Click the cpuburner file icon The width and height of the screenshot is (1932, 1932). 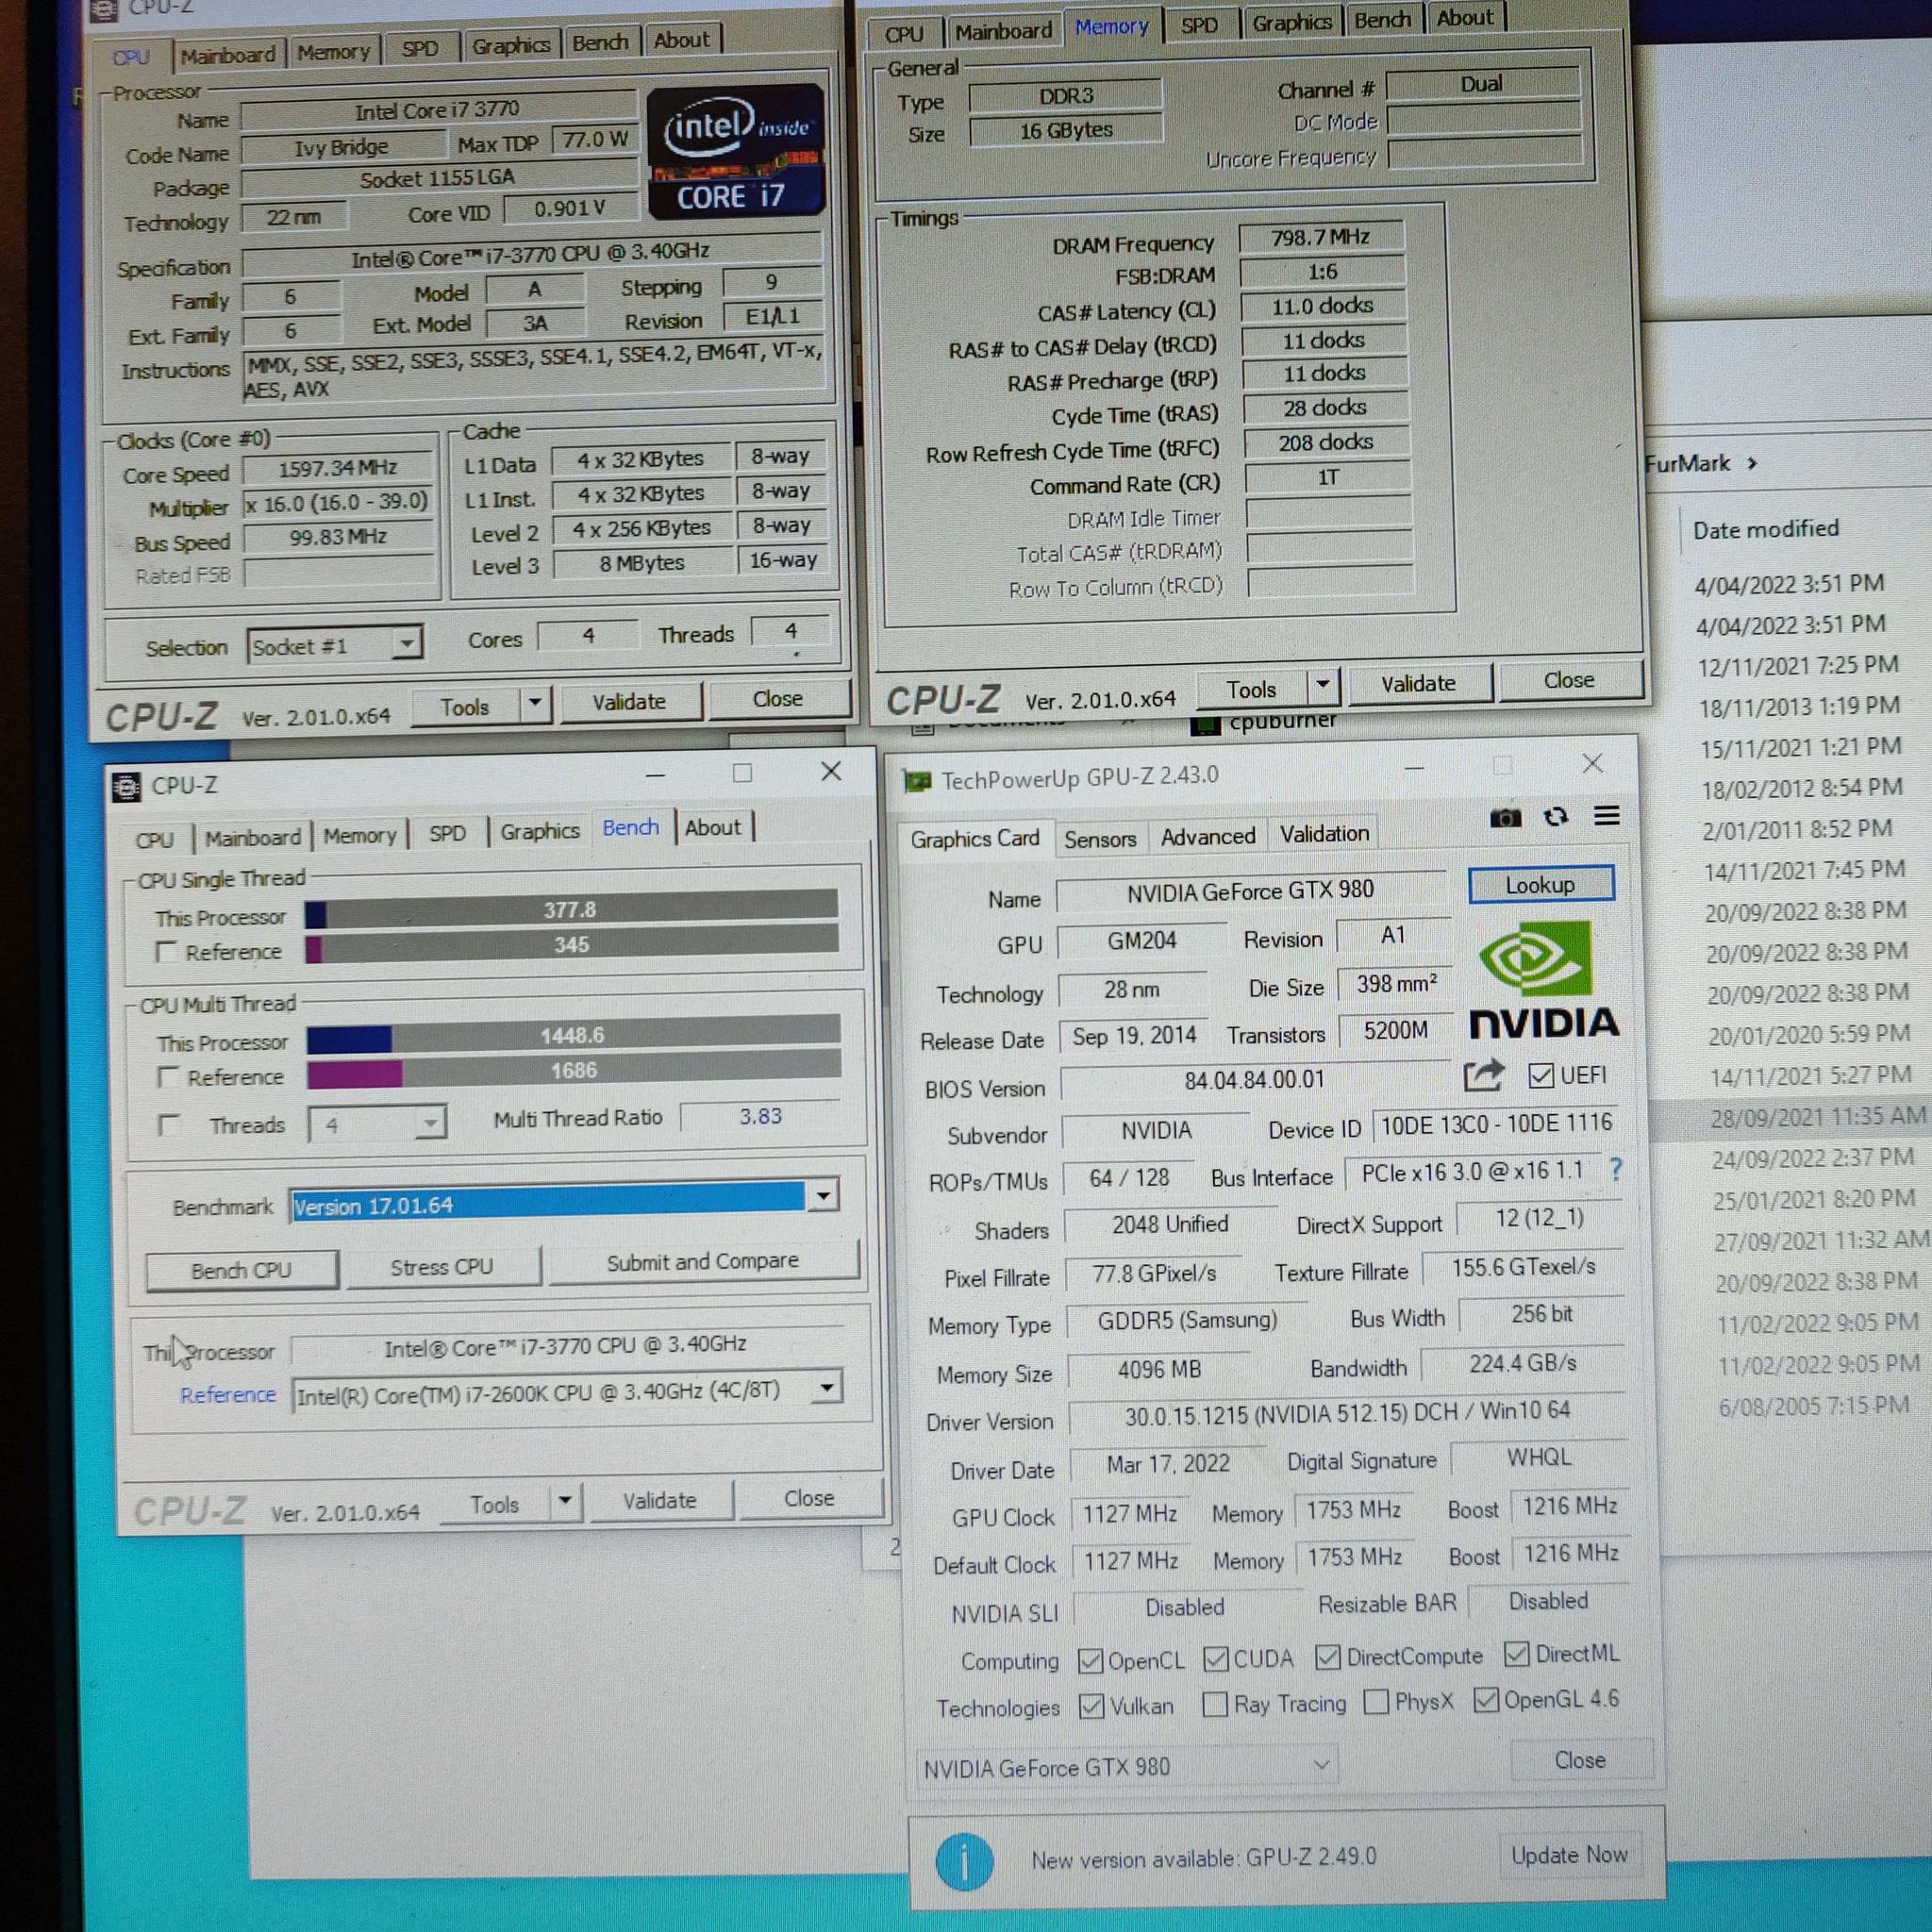[1207, 723]
